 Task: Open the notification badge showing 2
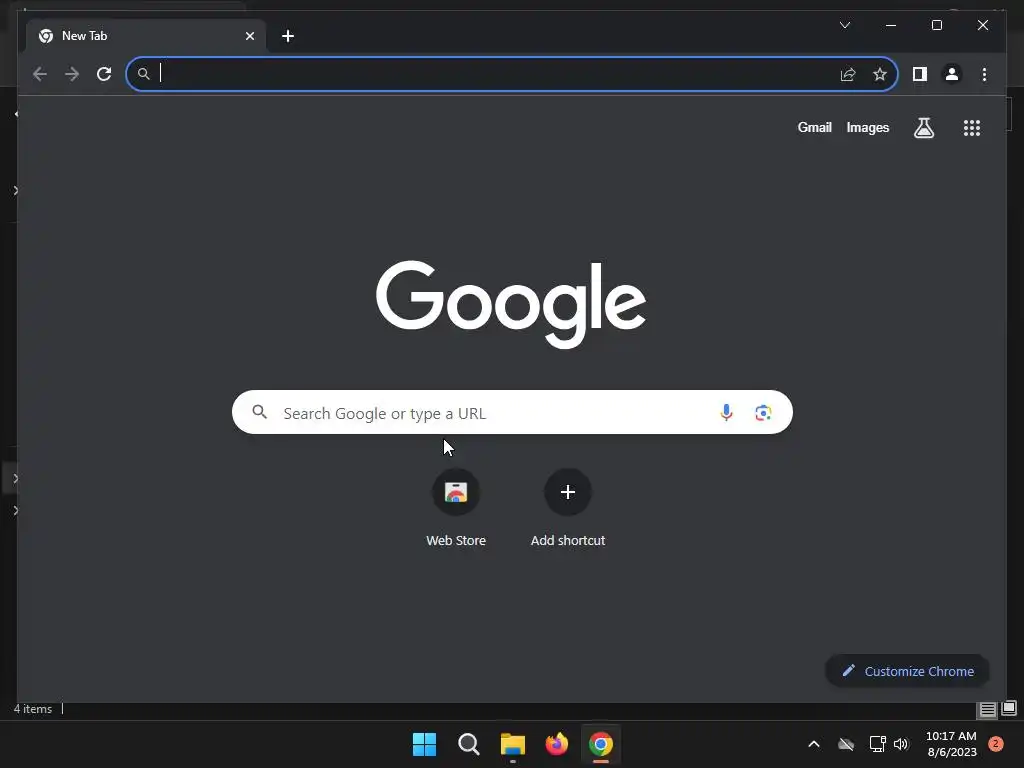996,744
